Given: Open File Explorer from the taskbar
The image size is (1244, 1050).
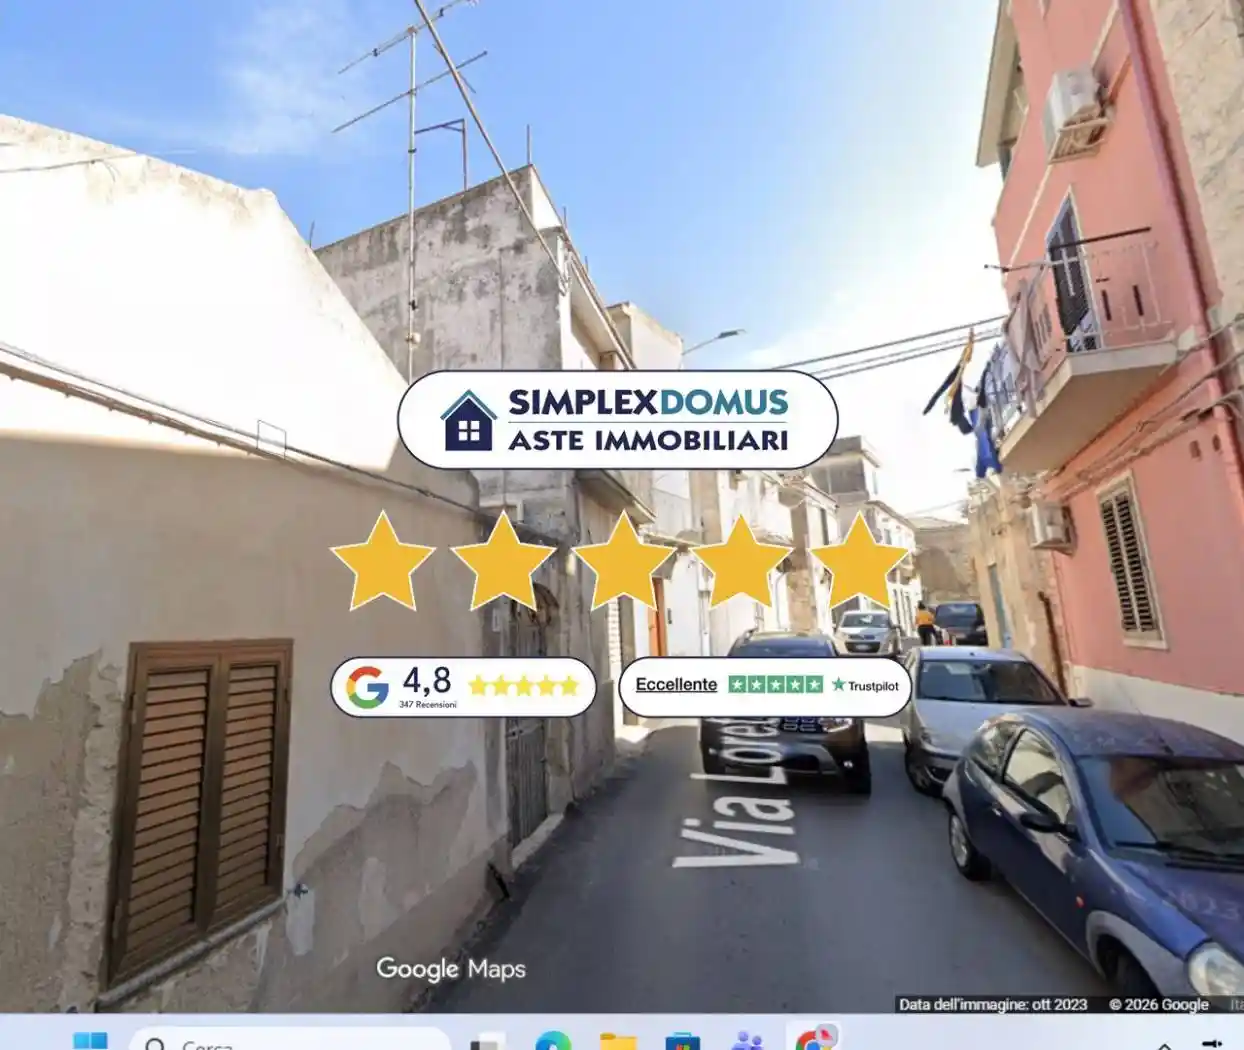Looking at the screenshot, I should point(618,1041).
